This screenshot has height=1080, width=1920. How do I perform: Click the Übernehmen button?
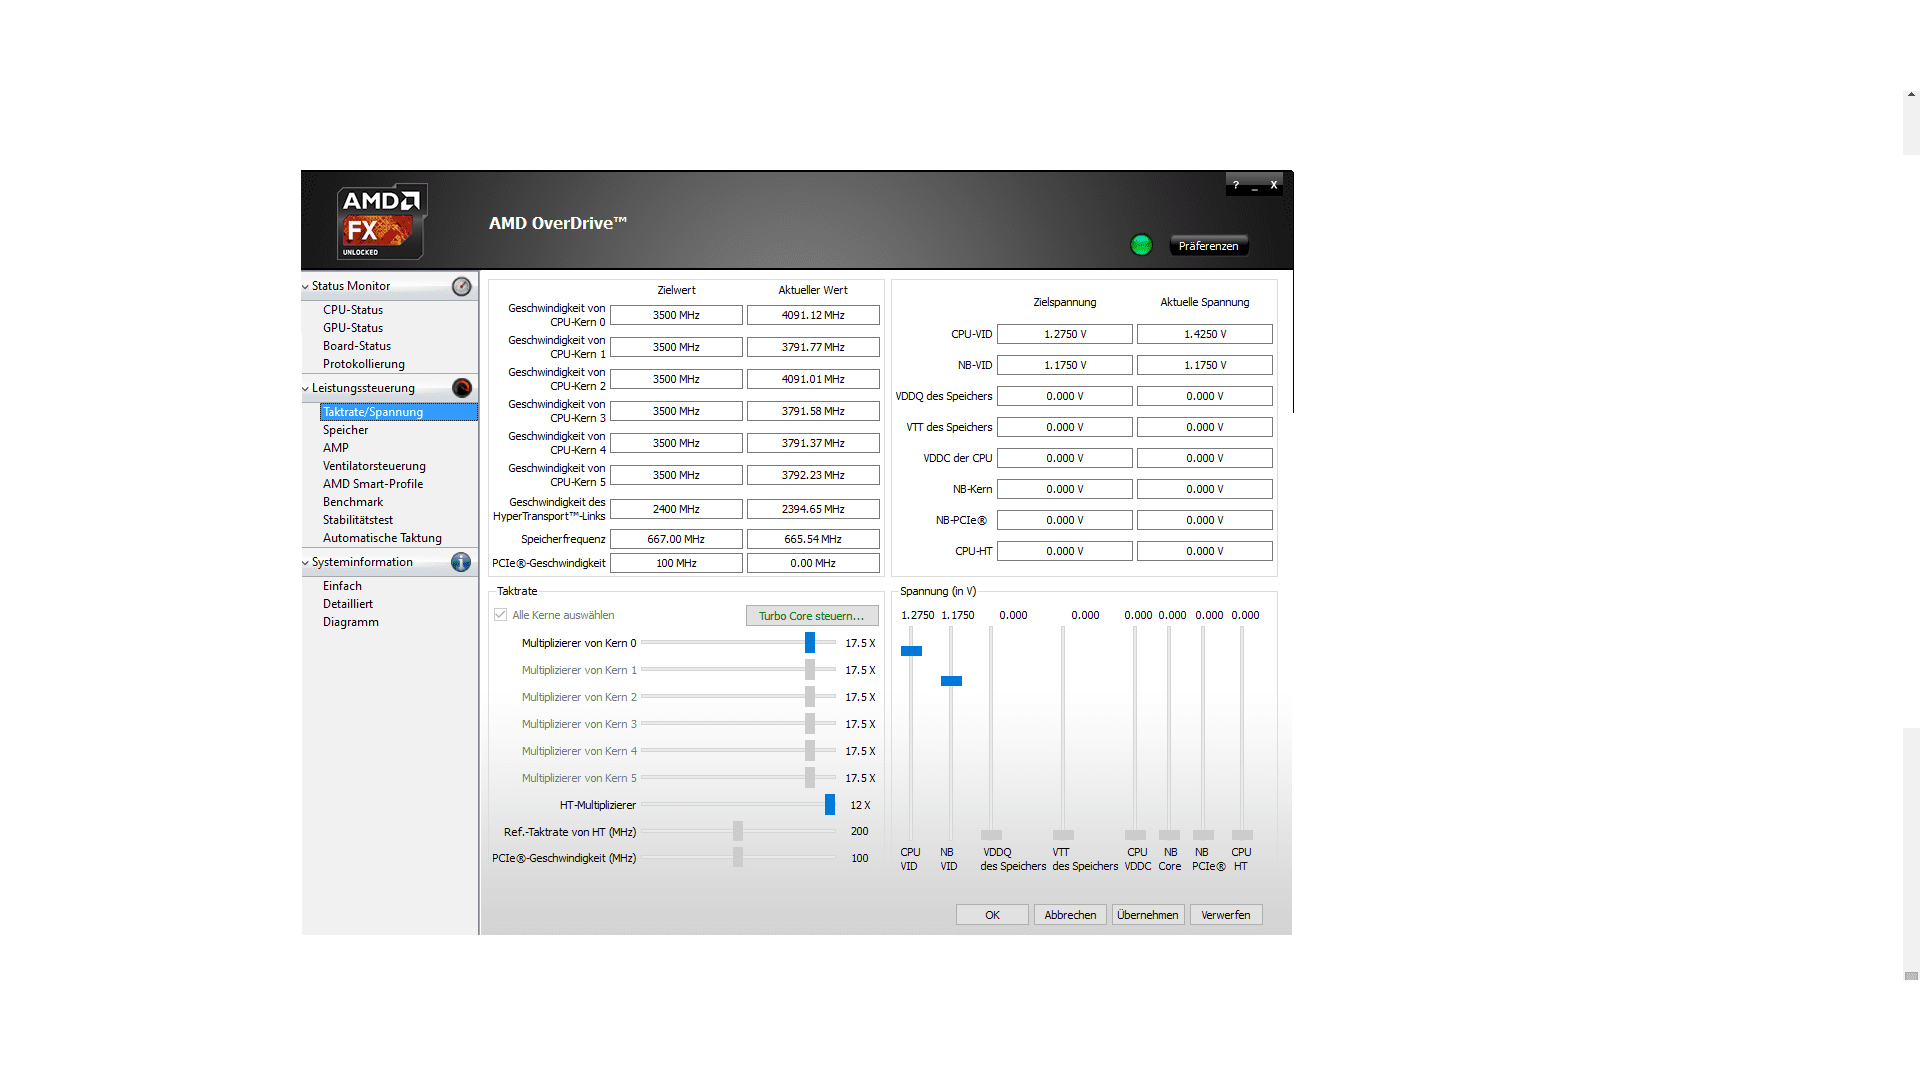coord(1148,915)
